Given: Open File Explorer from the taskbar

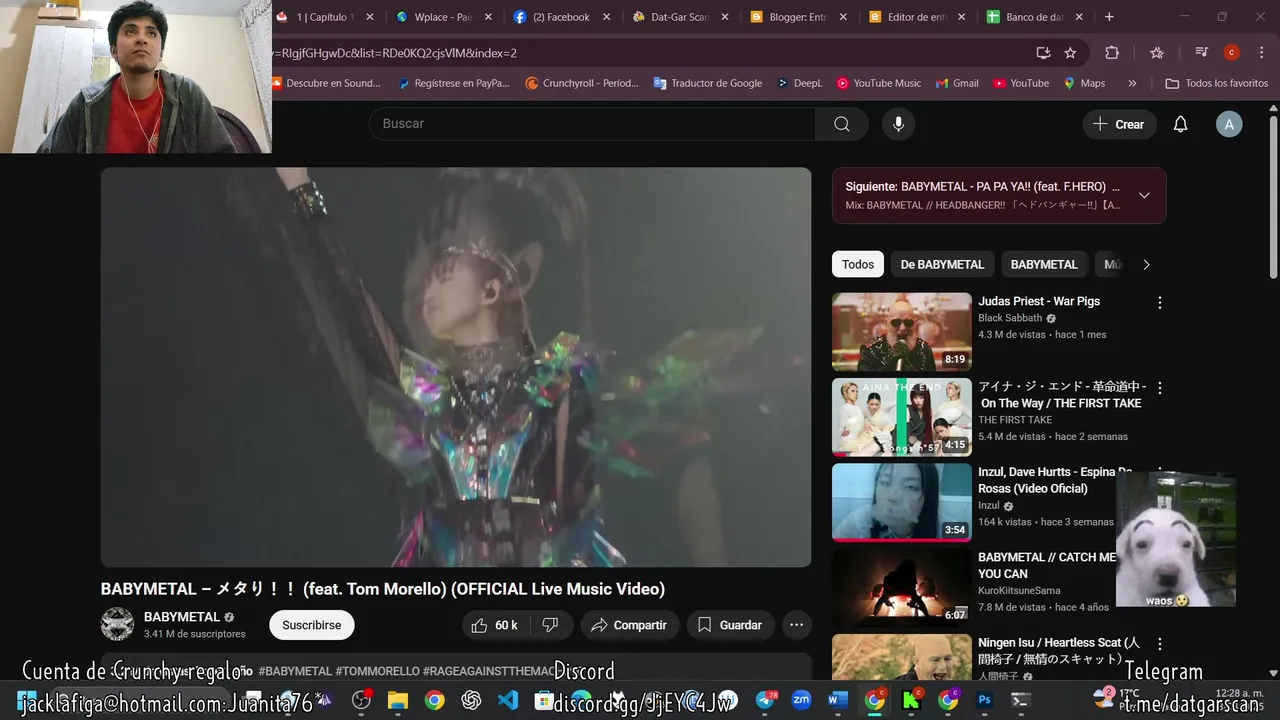Looking at the screenshot, I should 398,701.
